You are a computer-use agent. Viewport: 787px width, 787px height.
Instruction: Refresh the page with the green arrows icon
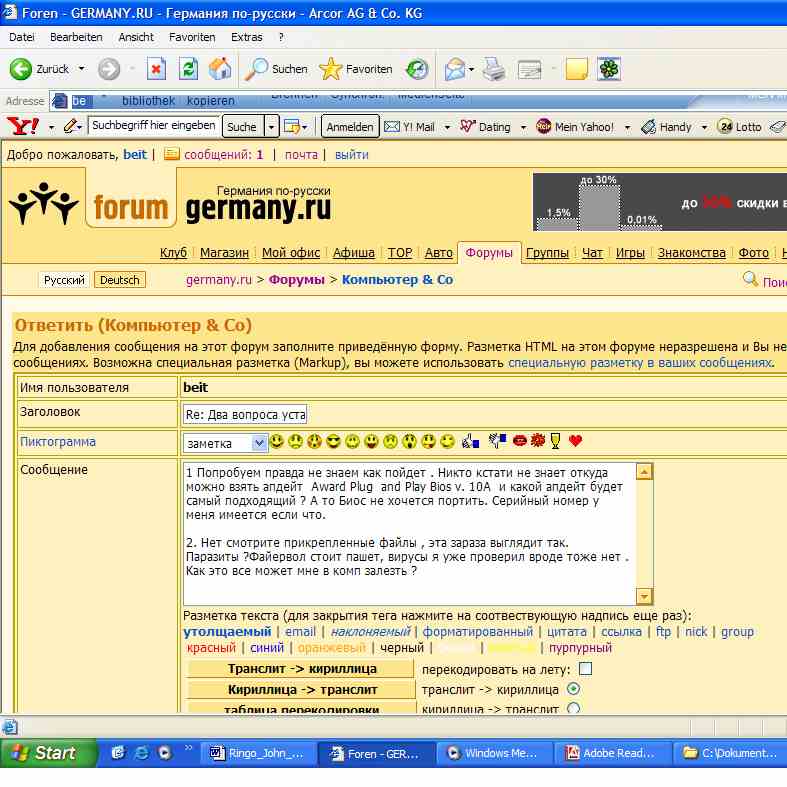pyautogui.click(x=188, y=69)
